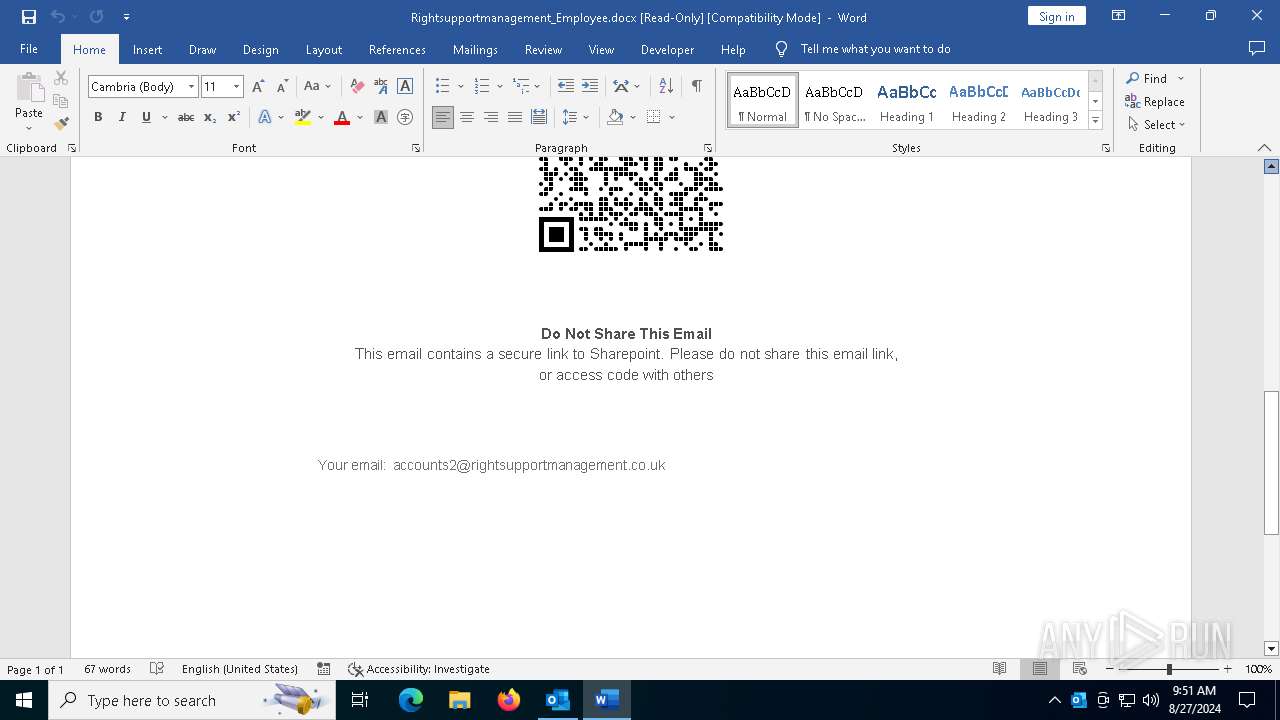Click the Distributed alignment icon
This screenshot has width=1280, height=720.
point(539,117)
